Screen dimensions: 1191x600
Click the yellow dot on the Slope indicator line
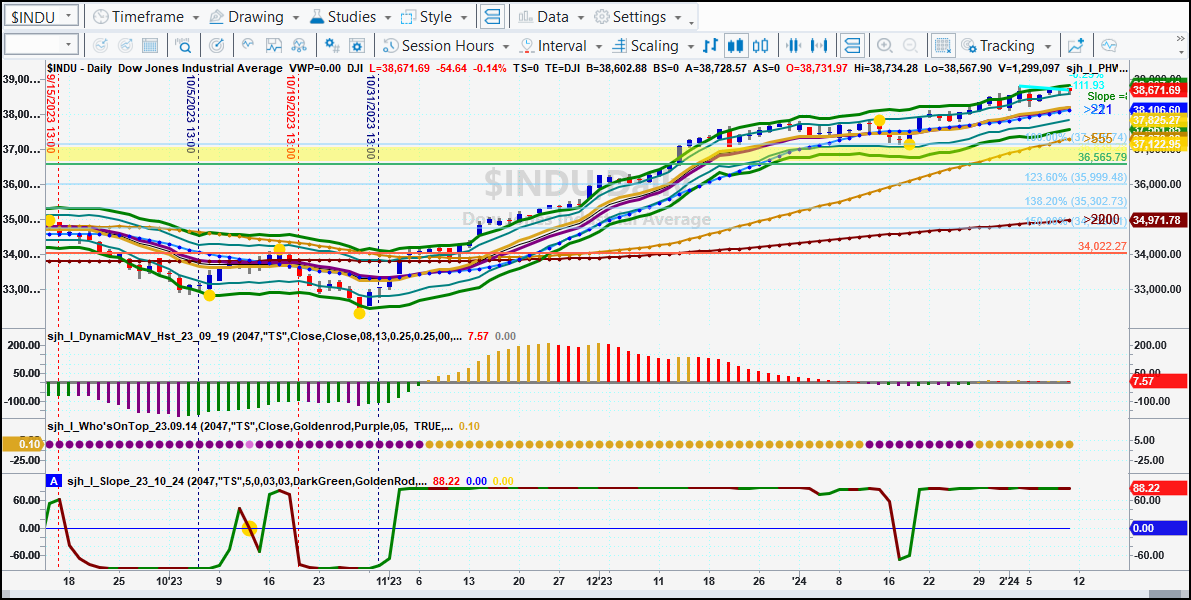(x=248, y=529)
